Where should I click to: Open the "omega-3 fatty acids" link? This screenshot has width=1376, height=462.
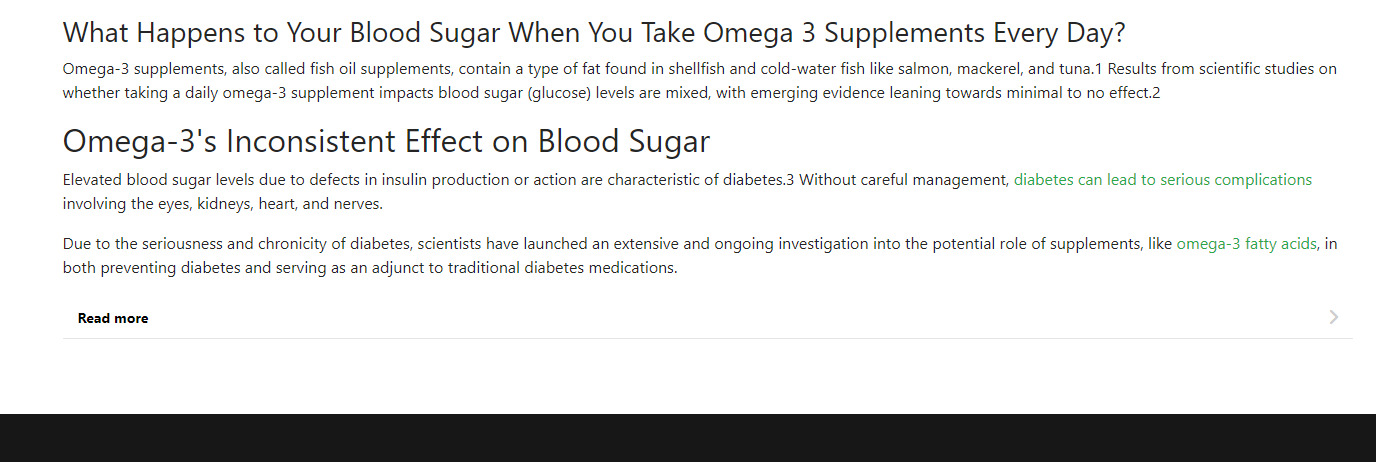click(1246, 243)
